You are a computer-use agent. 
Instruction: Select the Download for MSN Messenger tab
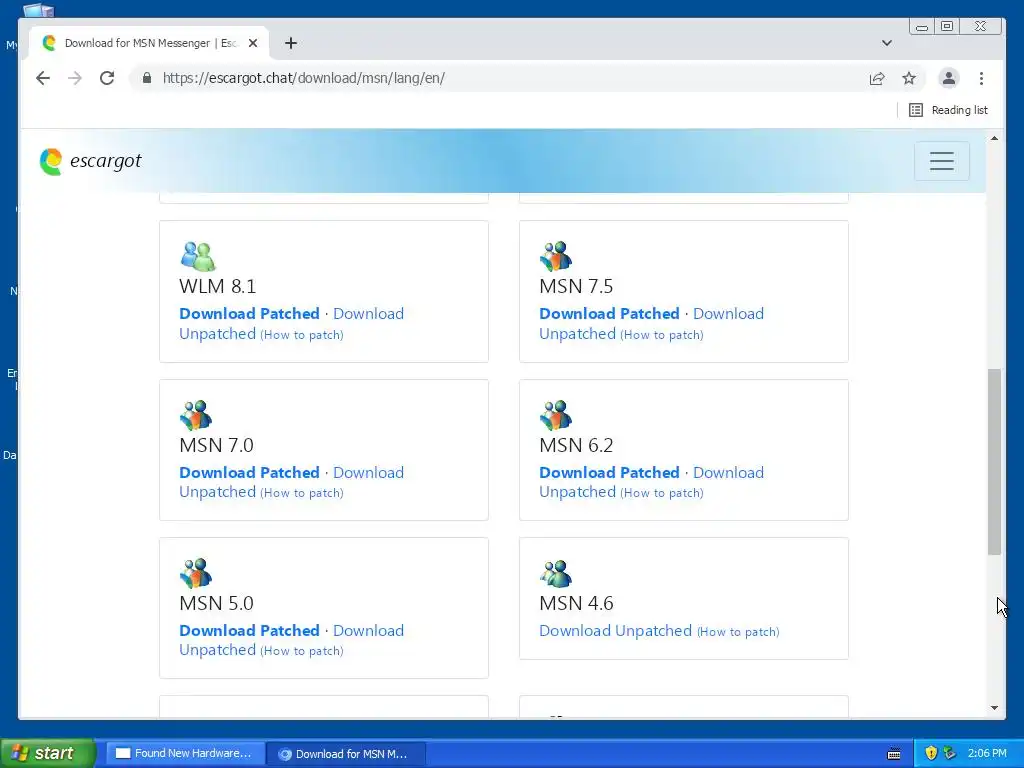tap(148, 43)
